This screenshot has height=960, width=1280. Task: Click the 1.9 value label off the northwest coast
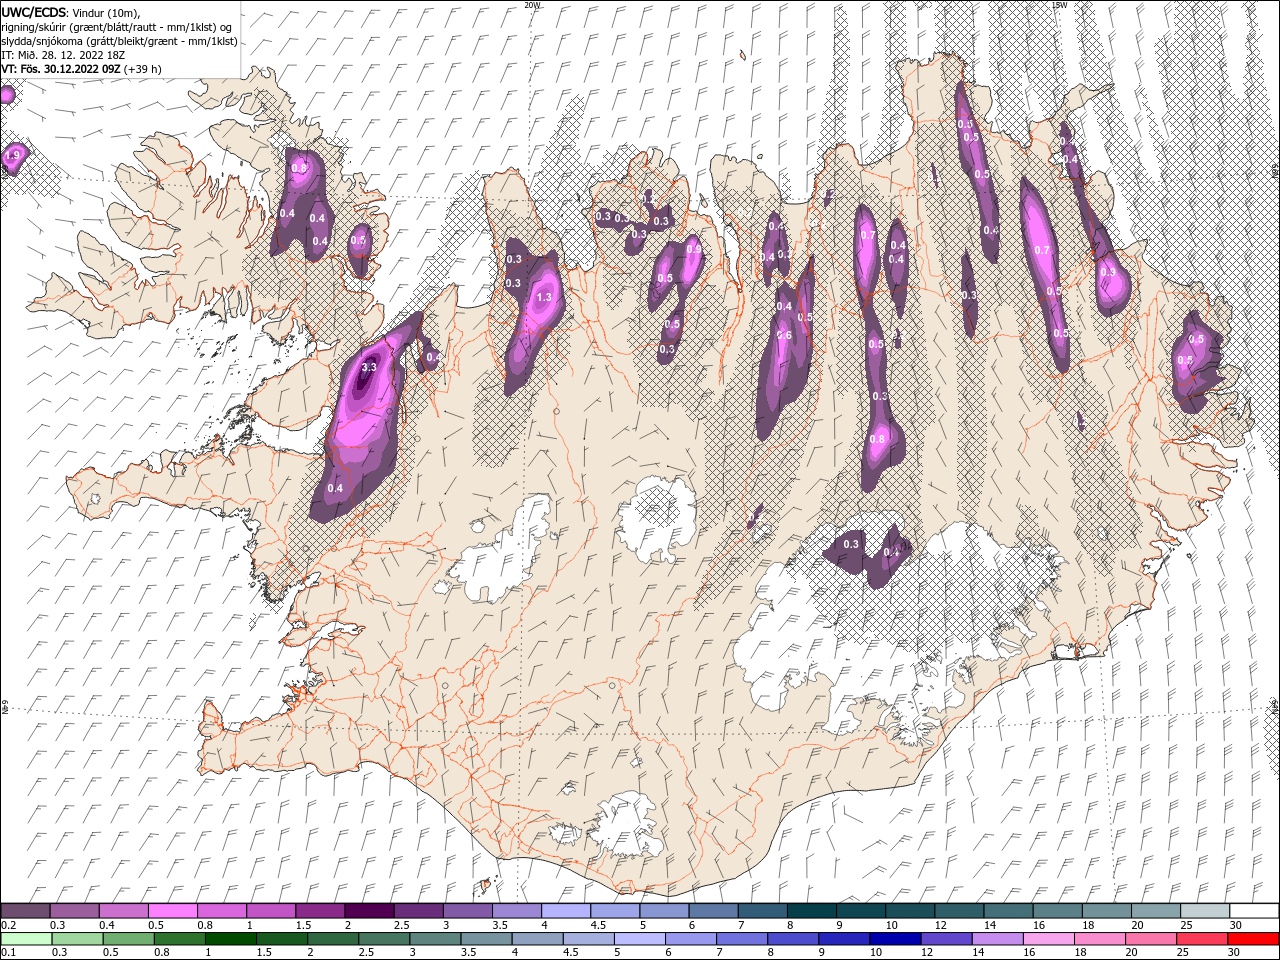[x=13, y=155]
